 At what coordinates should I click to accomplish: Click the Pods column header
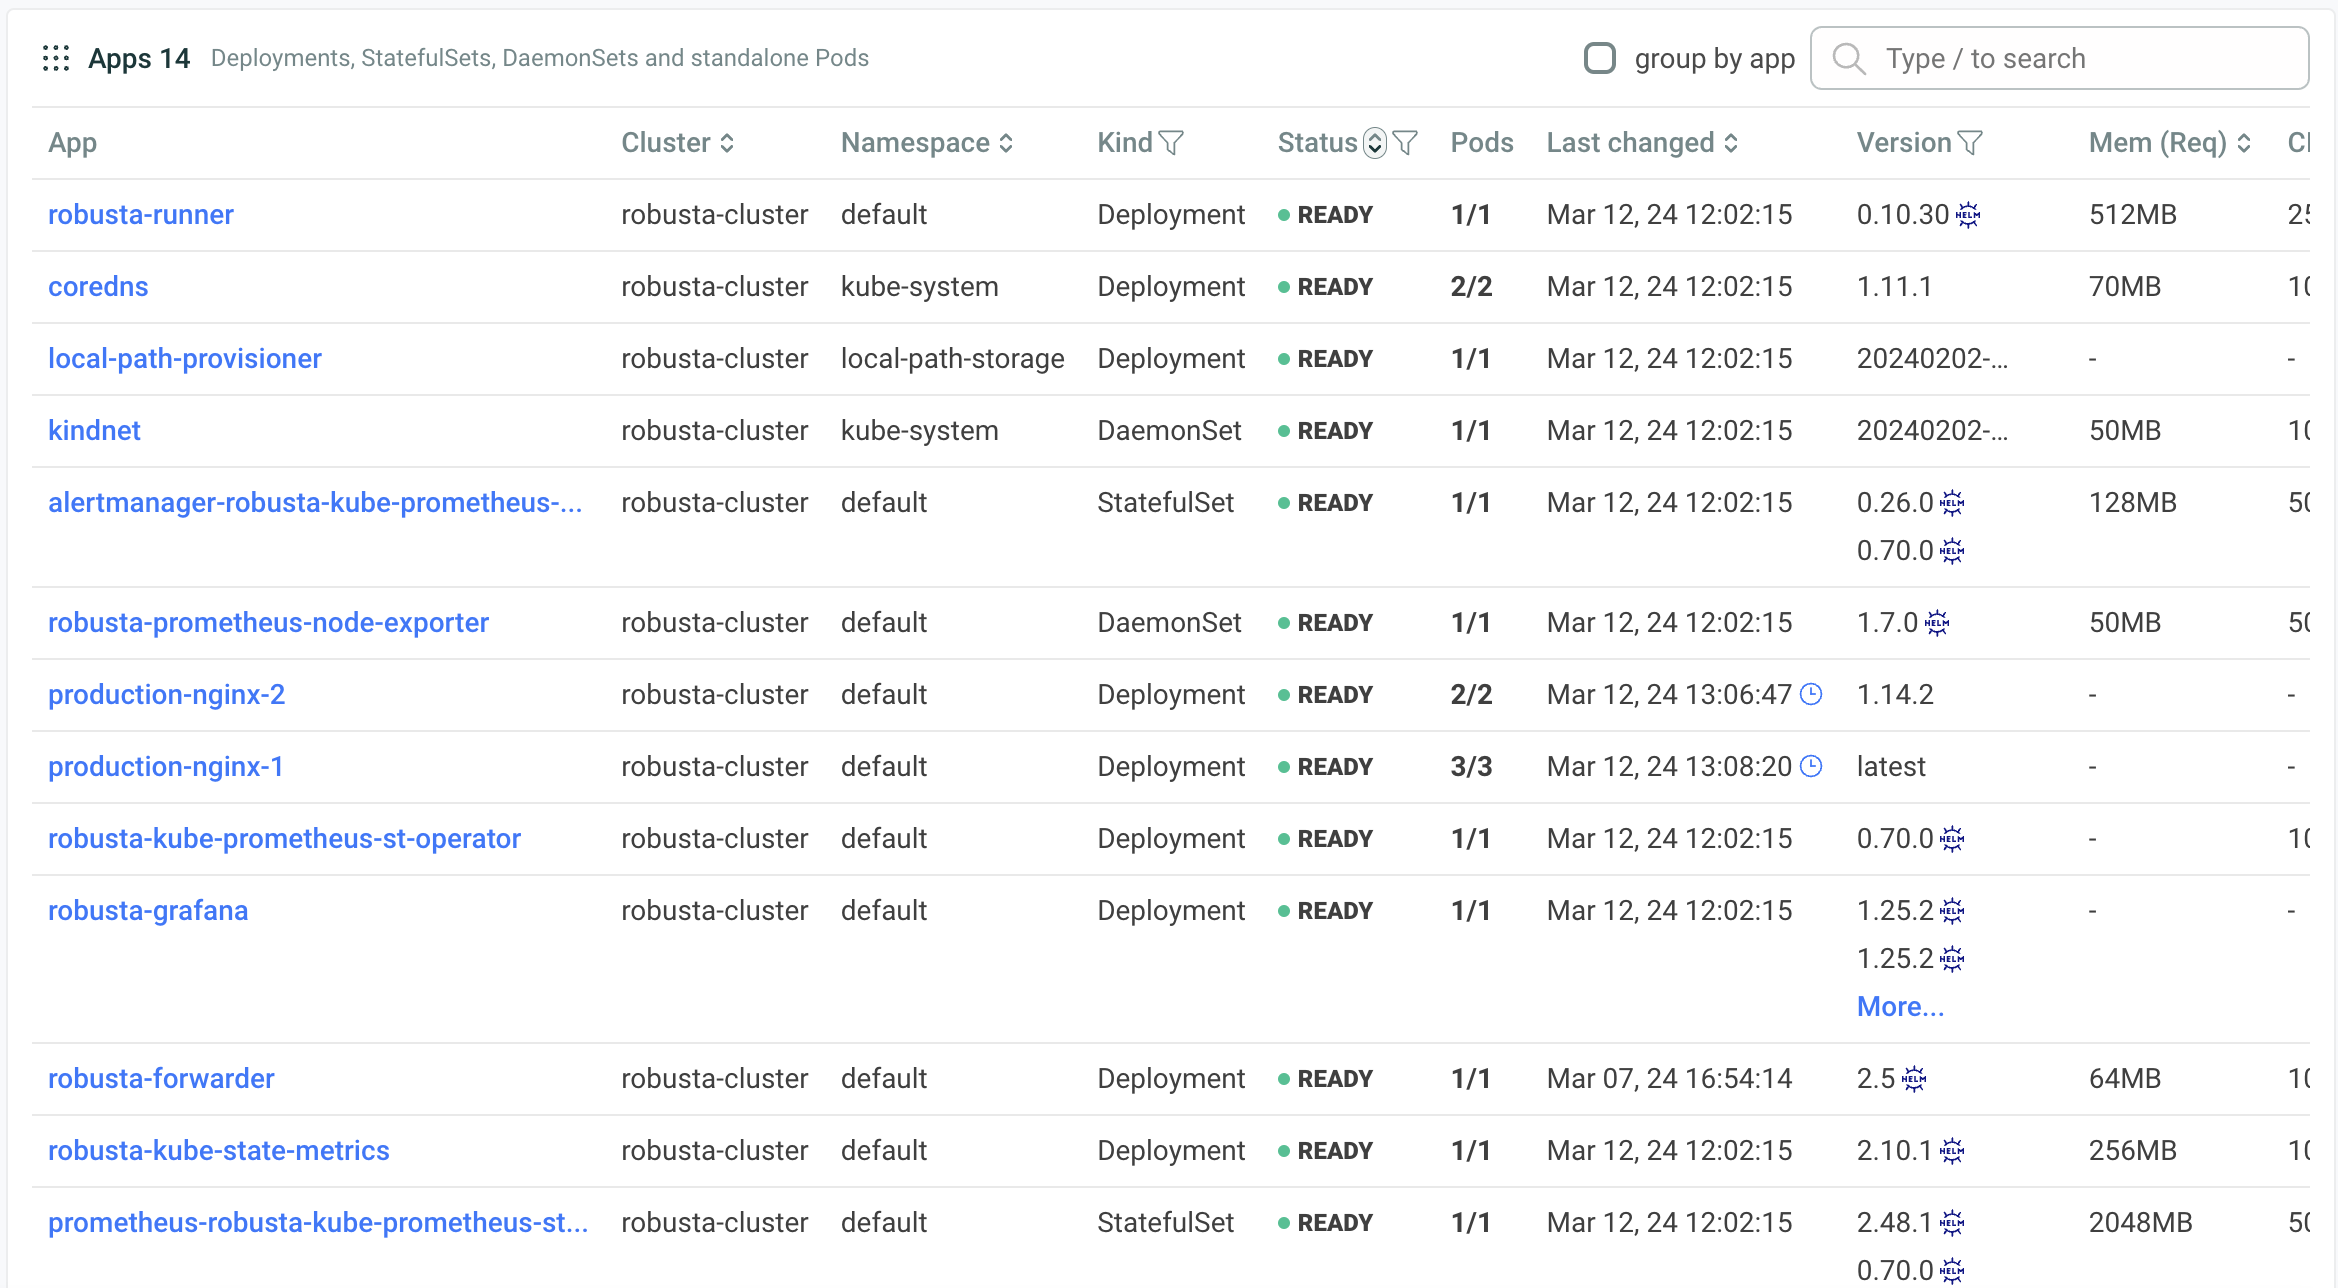point(1482,143)
